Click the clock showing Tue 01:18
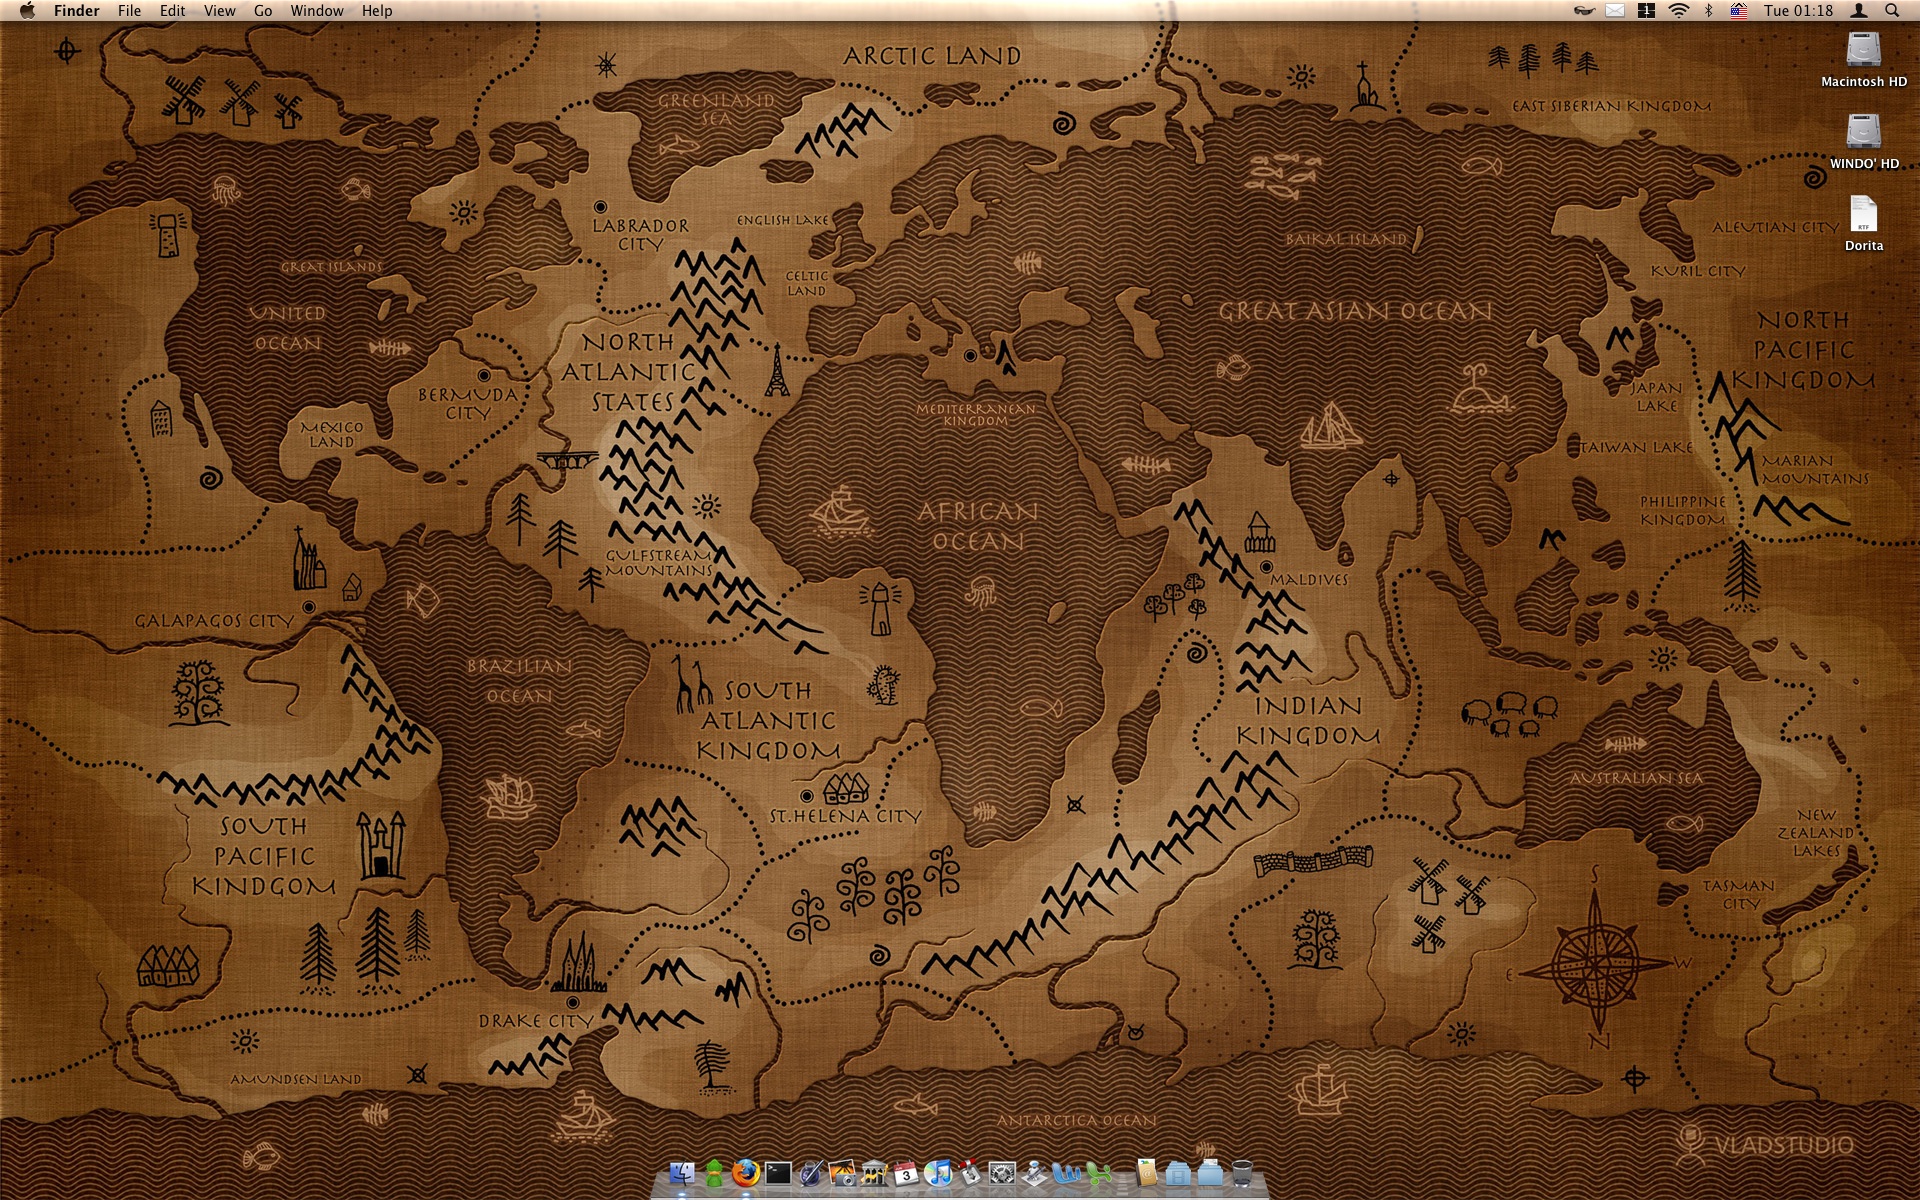 click(1798, 11)
